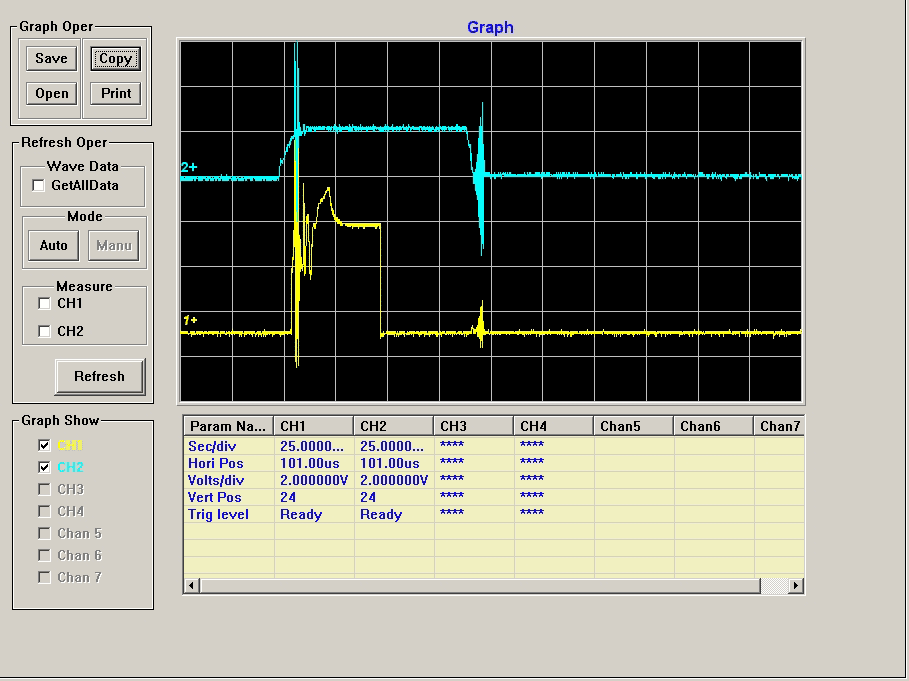Click the Save button in Graph Oper
909x681 pixels.
click(x=51, y=59)
